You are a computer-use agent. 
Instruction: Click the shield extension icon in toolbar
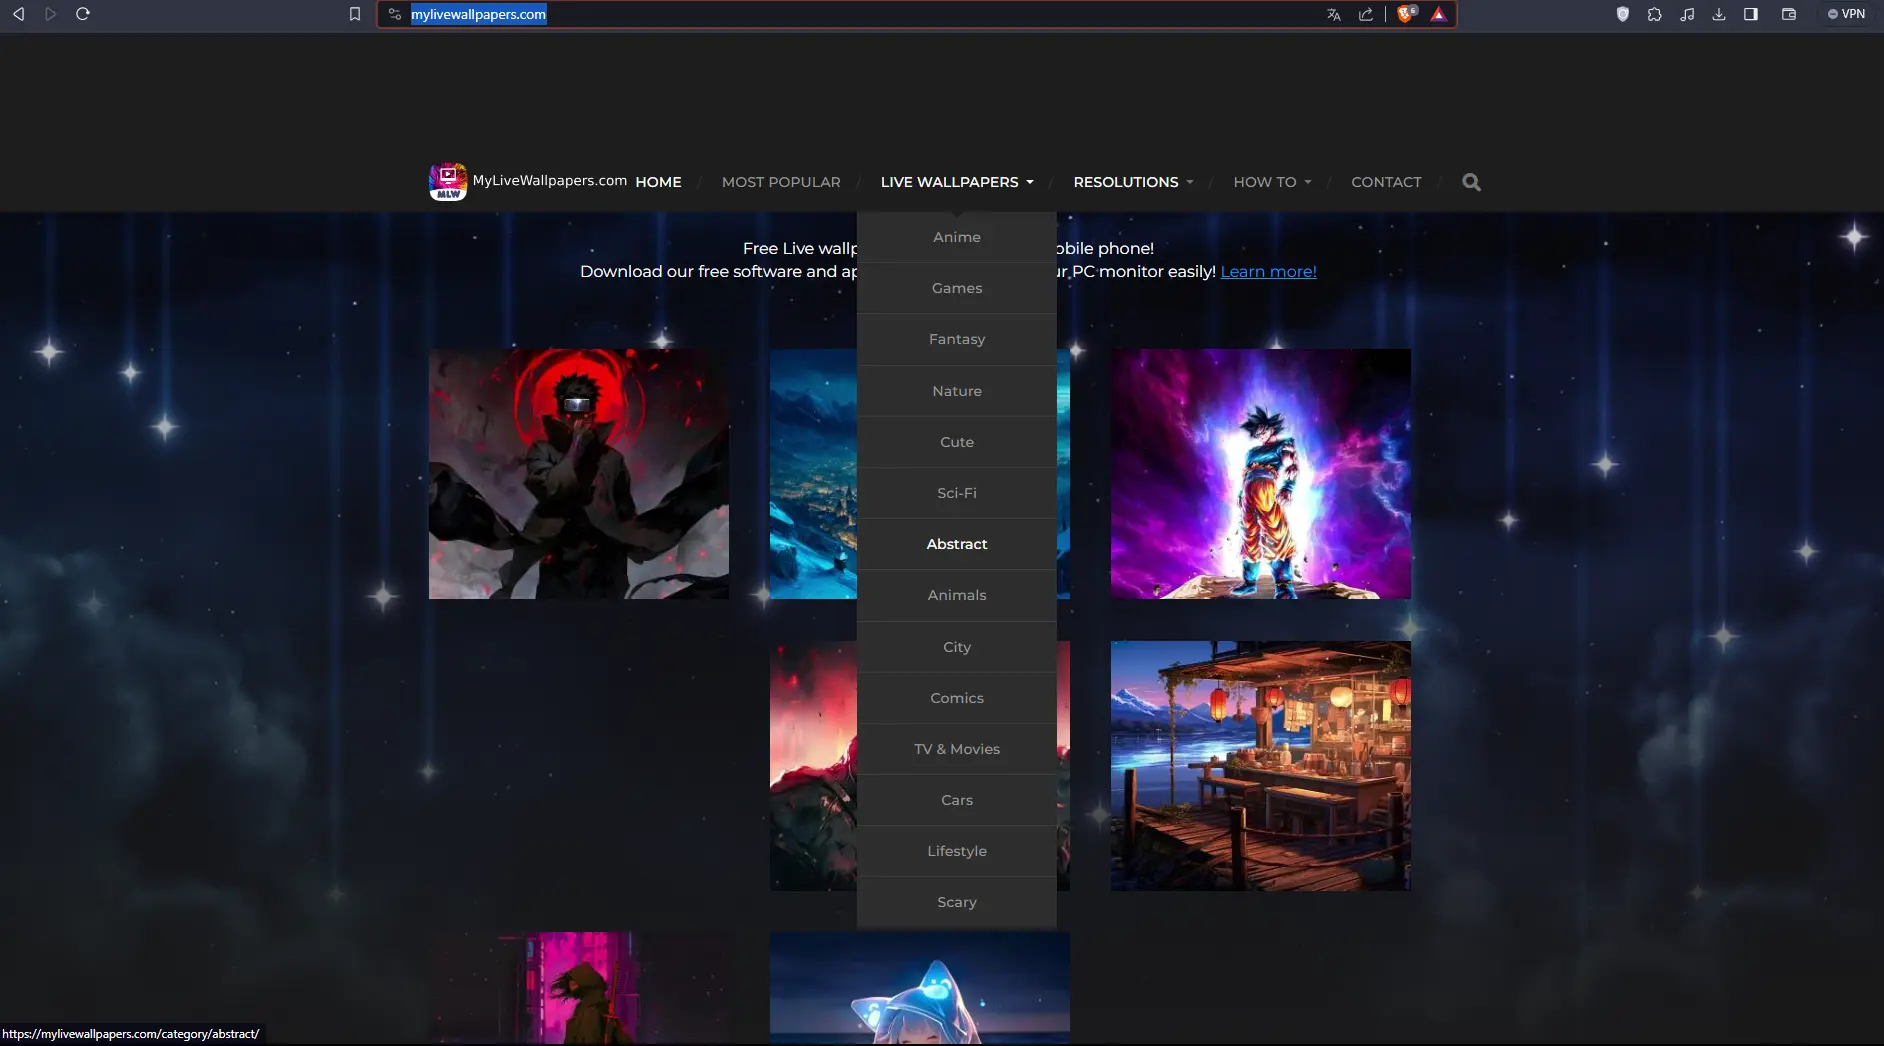coord(1623,14)
